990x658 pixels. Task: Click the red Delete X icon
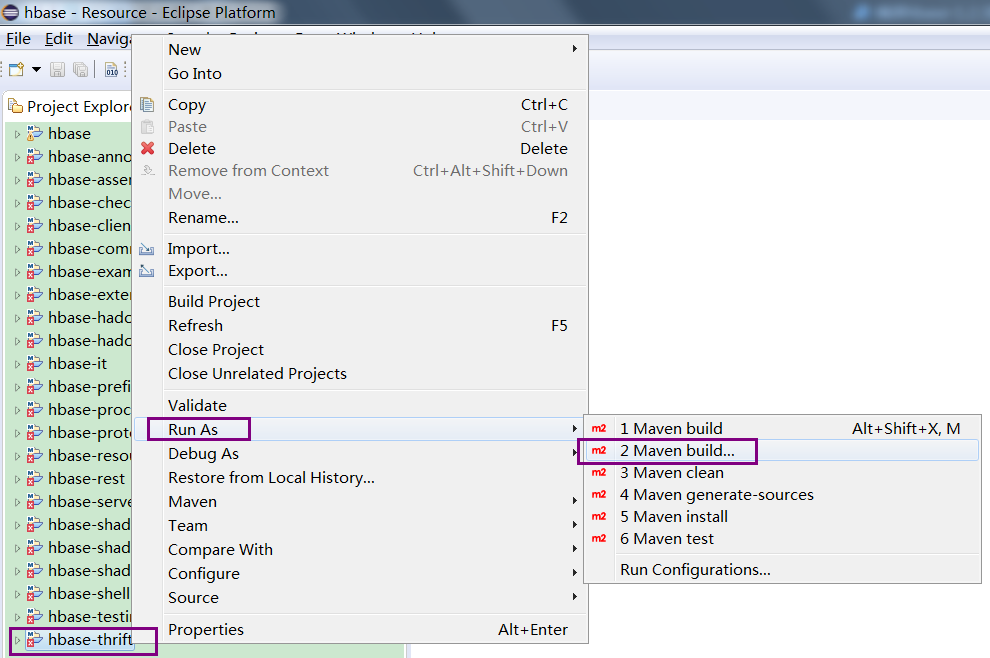(147, 148)
